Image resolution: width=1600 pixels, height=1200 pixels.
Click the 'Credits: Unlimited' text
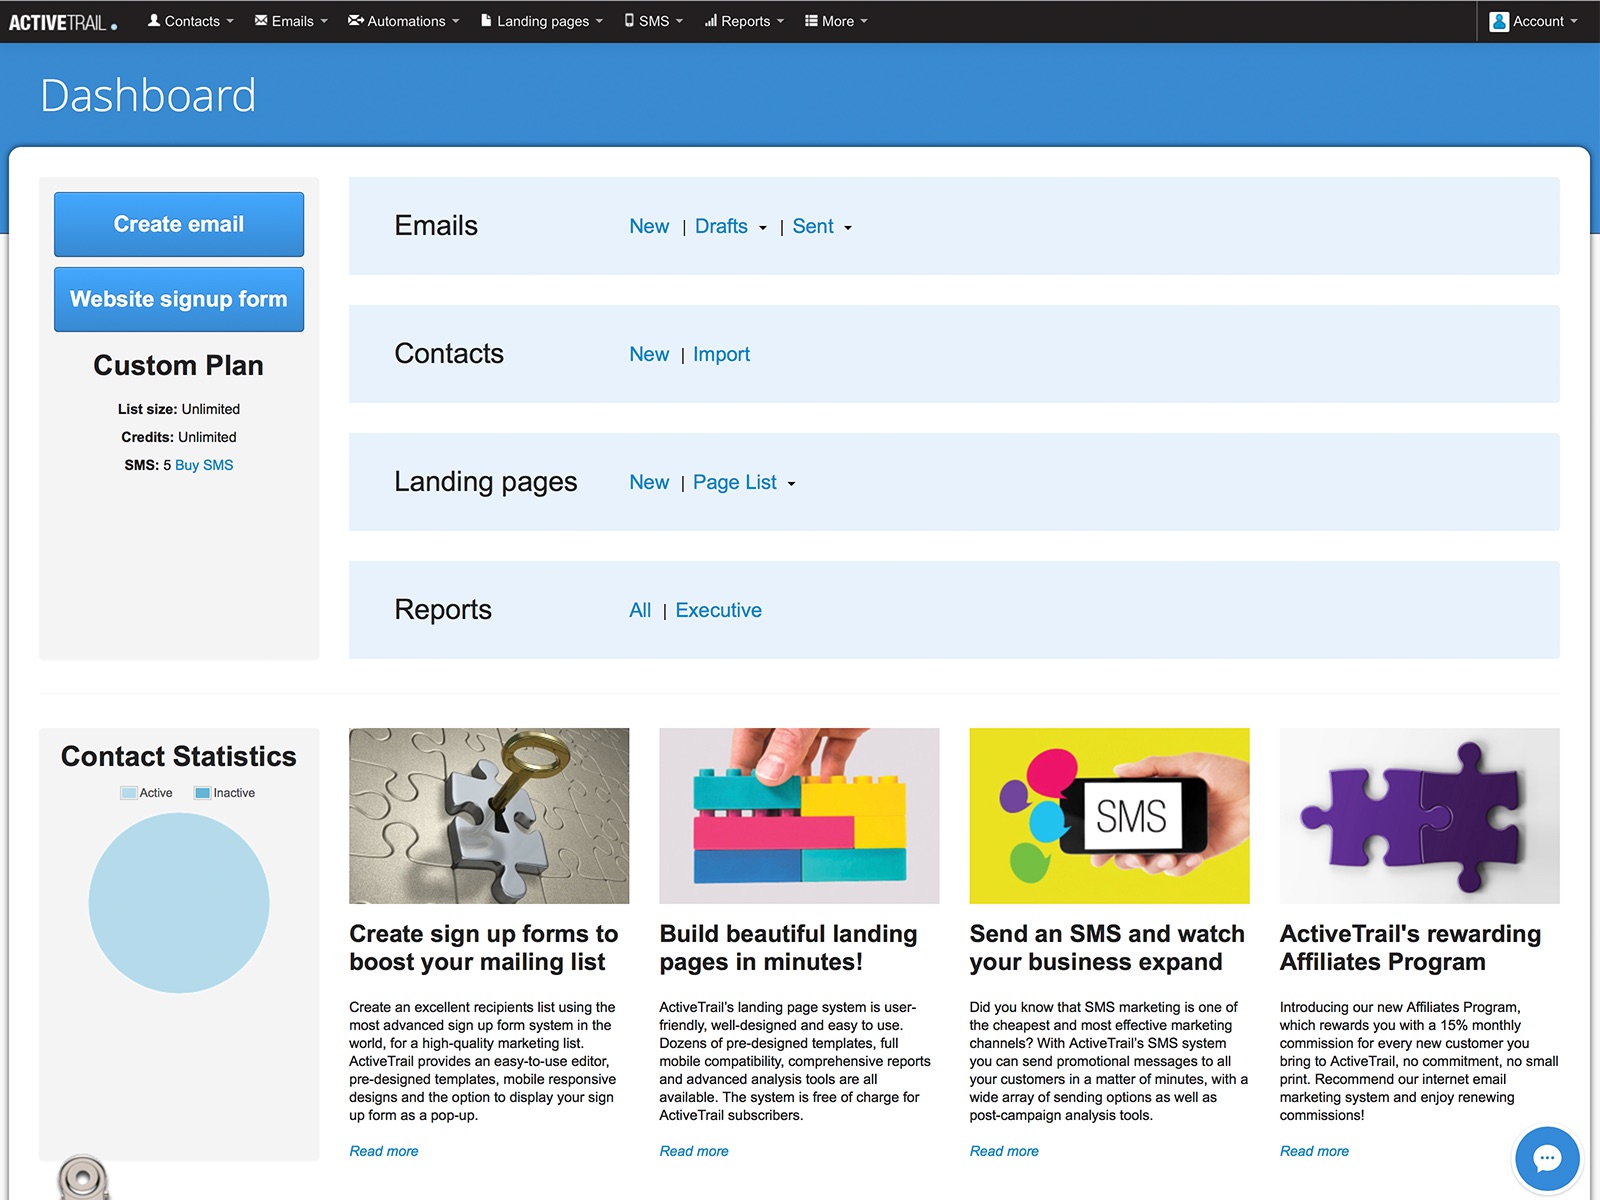click(179, 437)
